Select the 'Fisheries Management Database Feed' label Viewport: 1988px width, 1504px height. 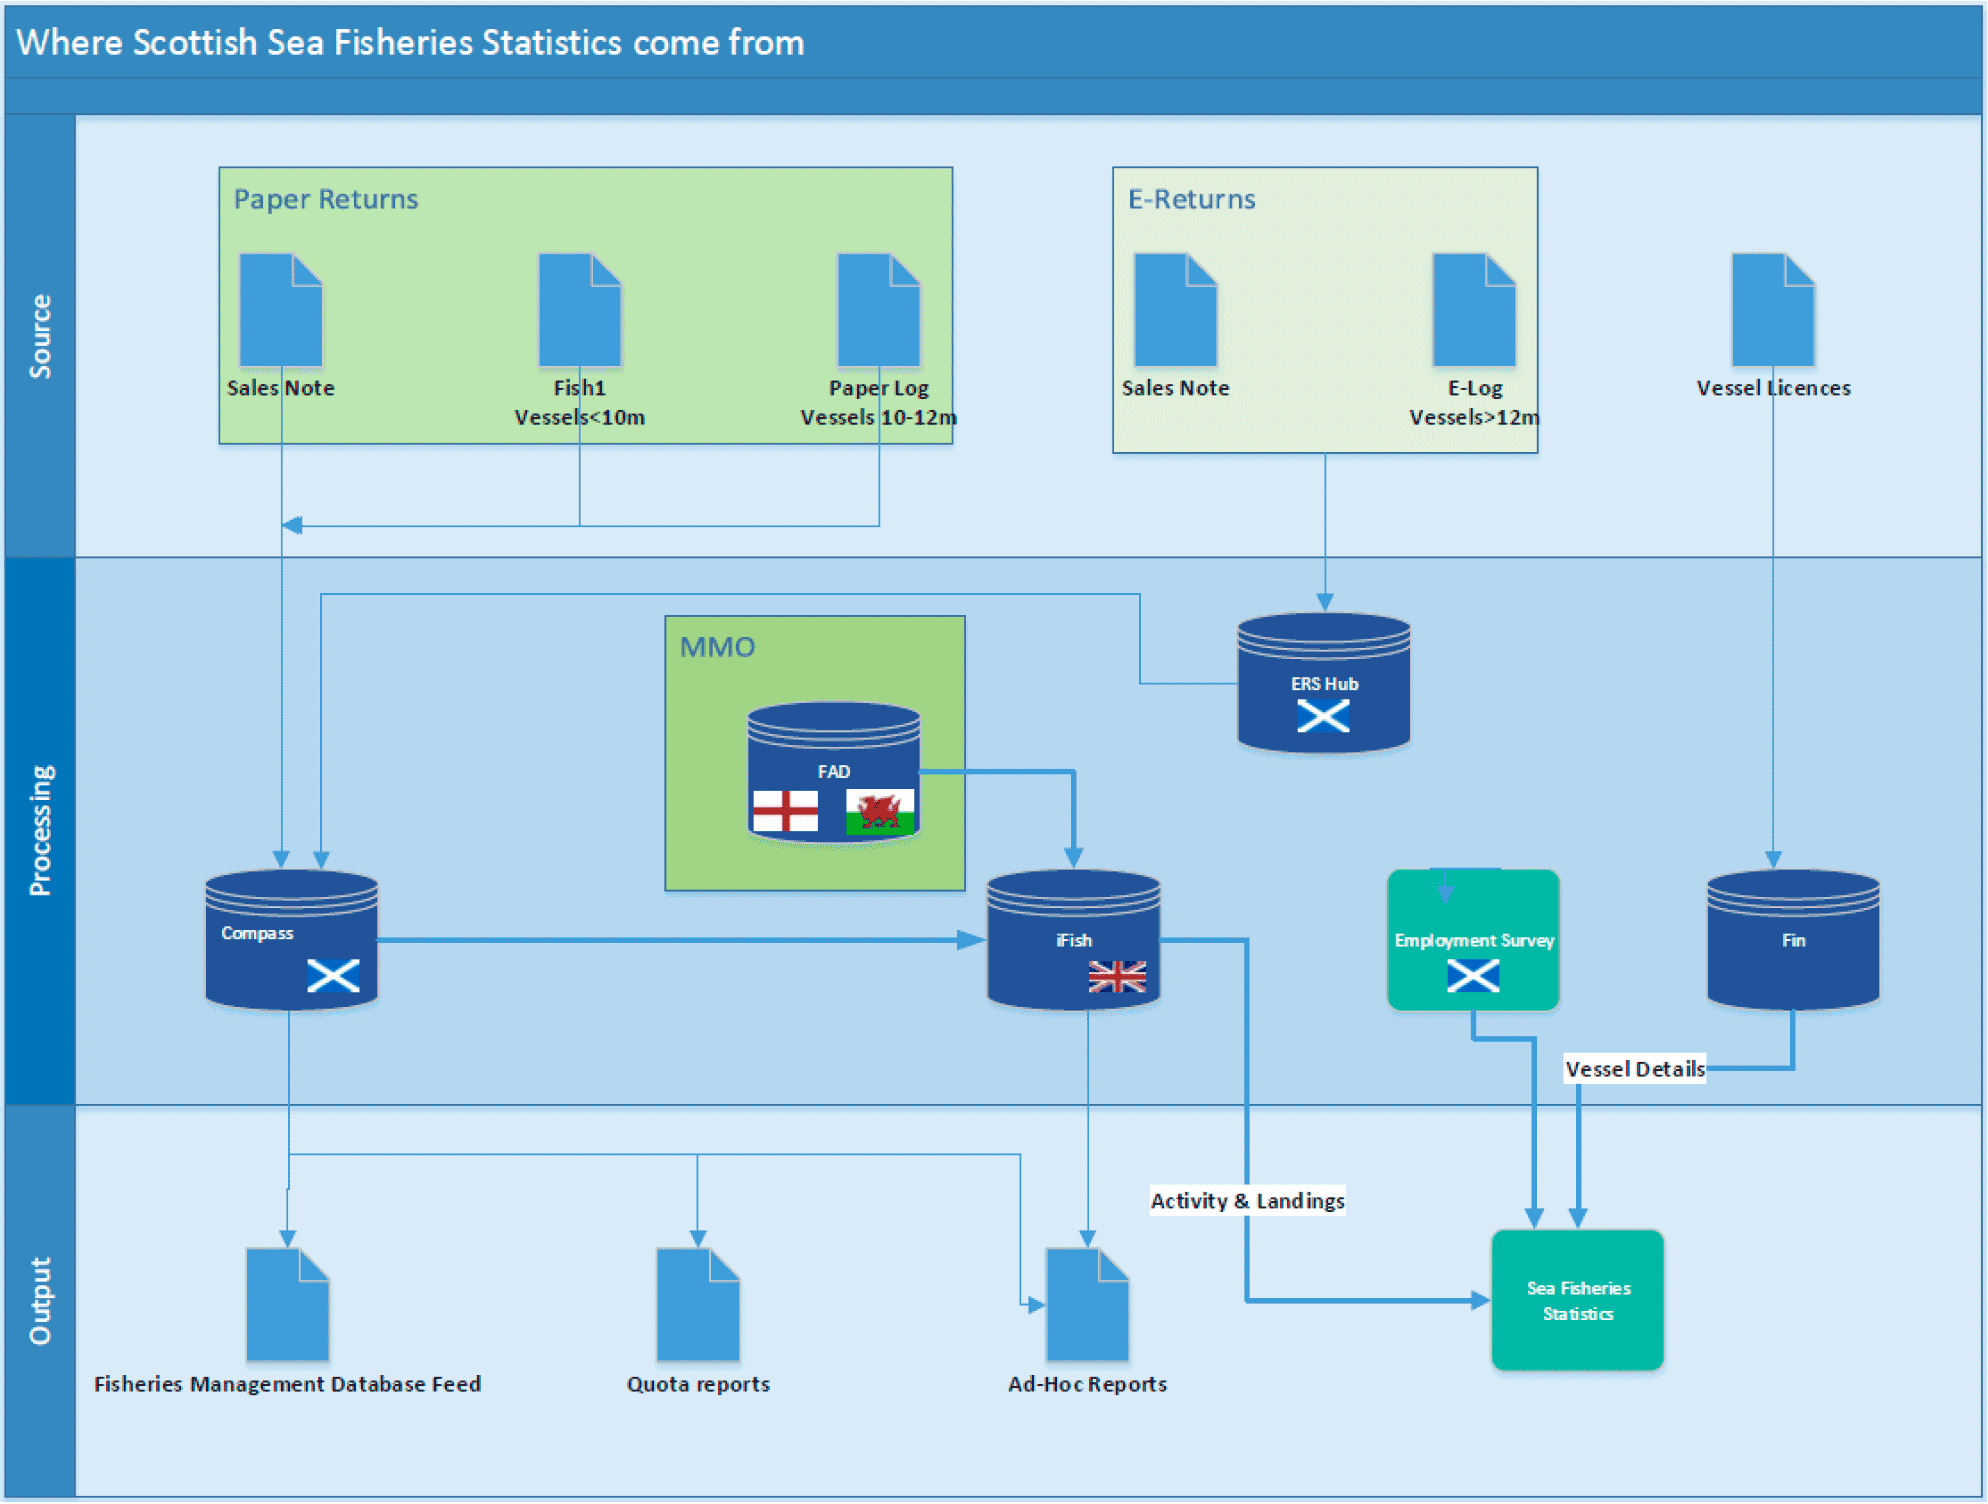[288, 1384]
